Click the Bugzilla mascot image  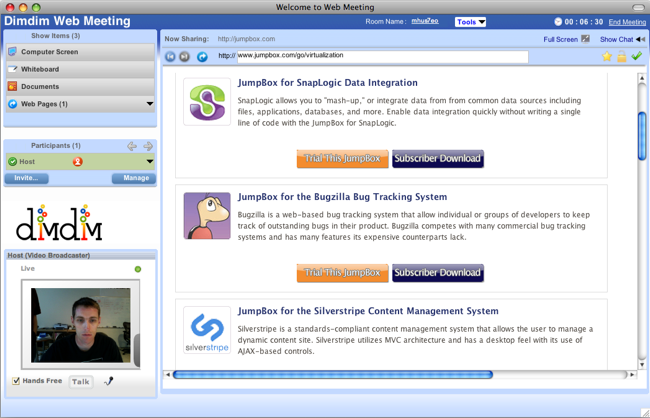pos(207,216)
